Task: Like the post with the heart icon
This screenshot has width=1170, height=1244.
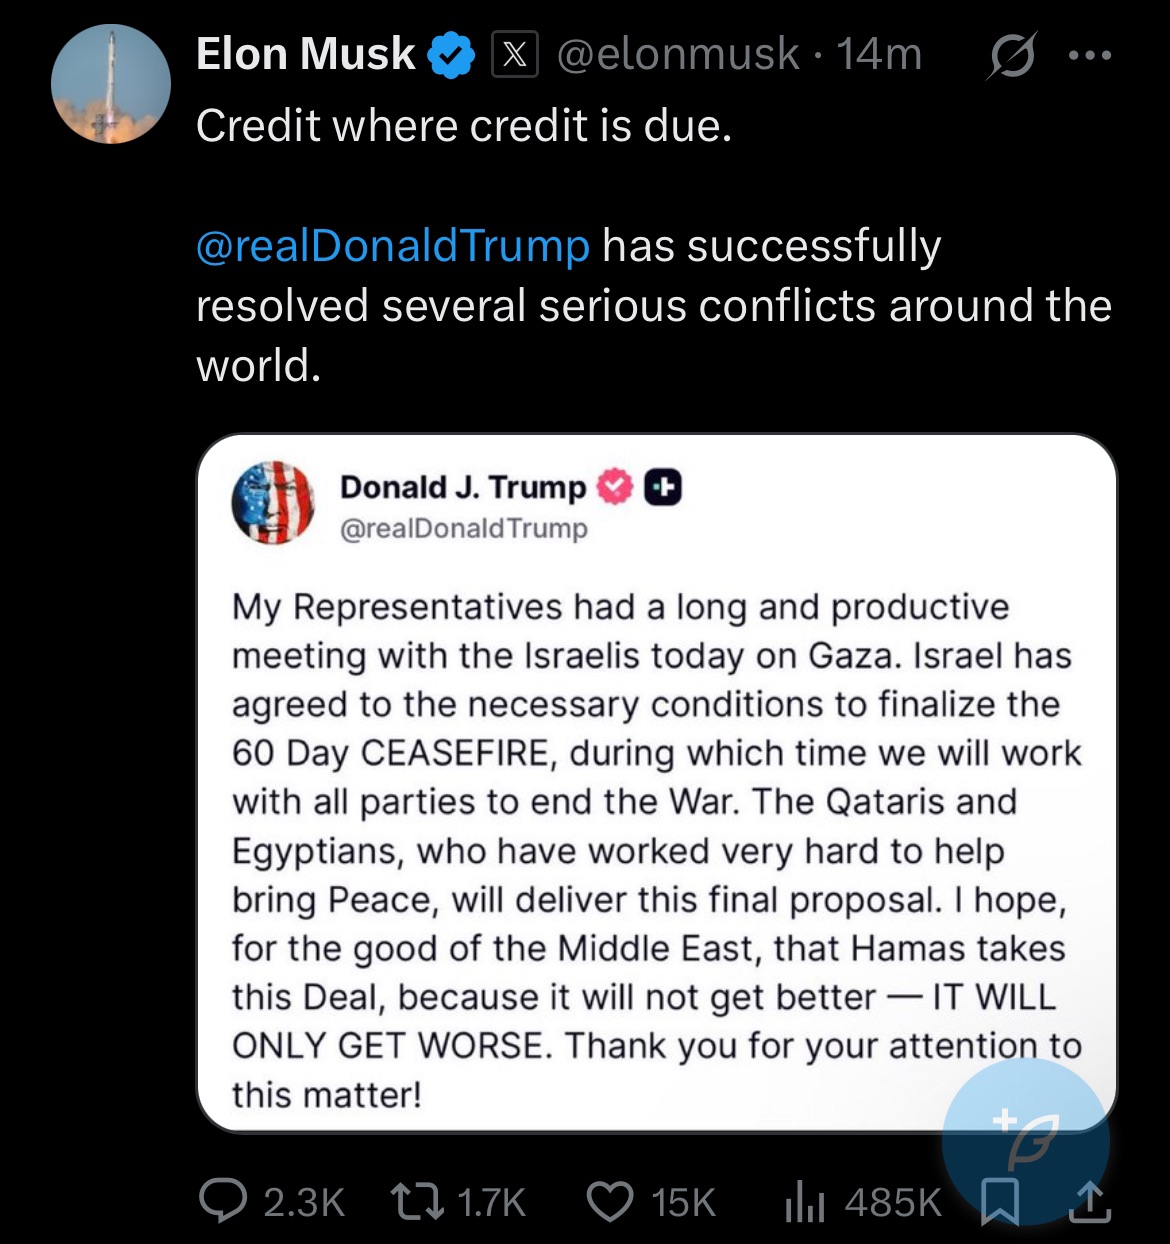Action: click(609, 1201)
